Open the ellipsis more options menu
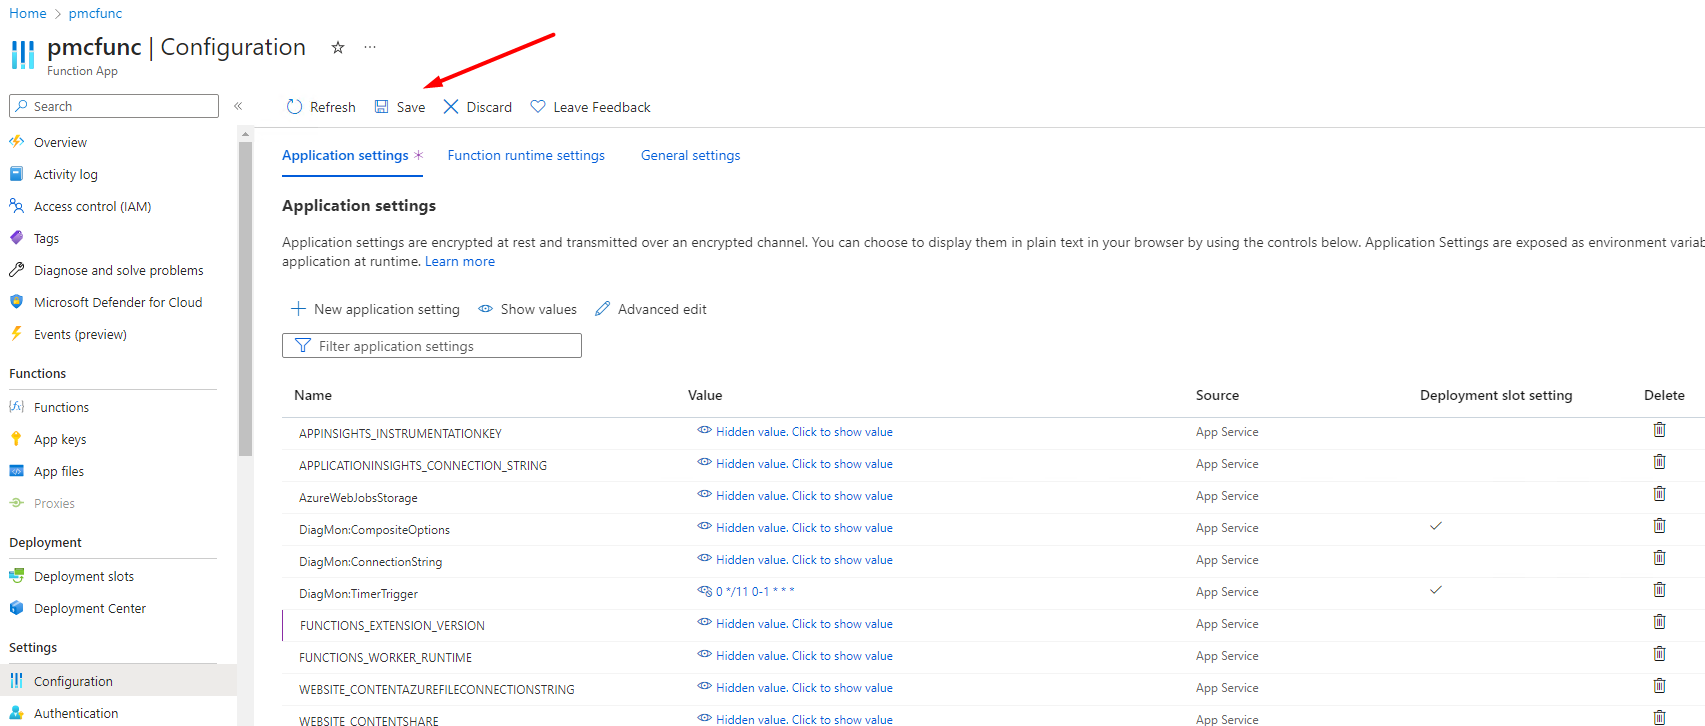The image size is (1705, 726). pyautogui.click(x=370, y=47)
